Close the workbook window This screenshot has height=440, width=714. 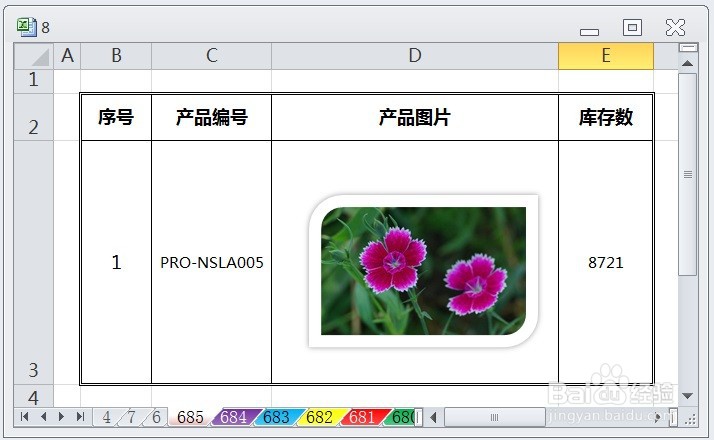pos(675,28)
